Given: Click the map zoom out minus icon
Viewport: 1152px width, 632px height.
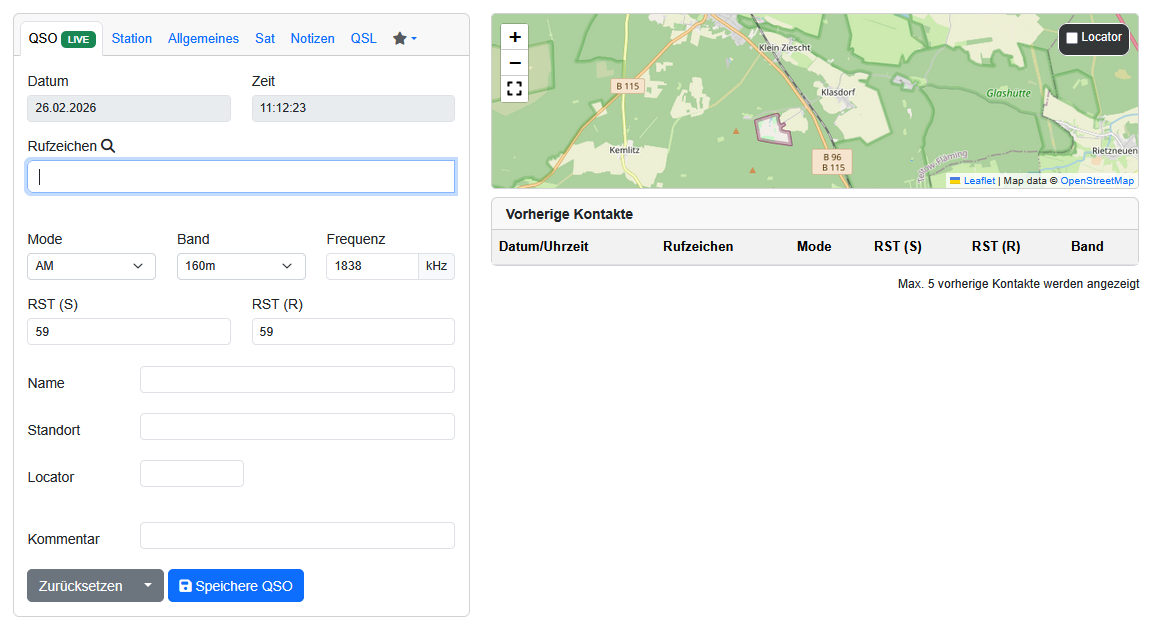Looking at the screenshot, I should point(515,63).
